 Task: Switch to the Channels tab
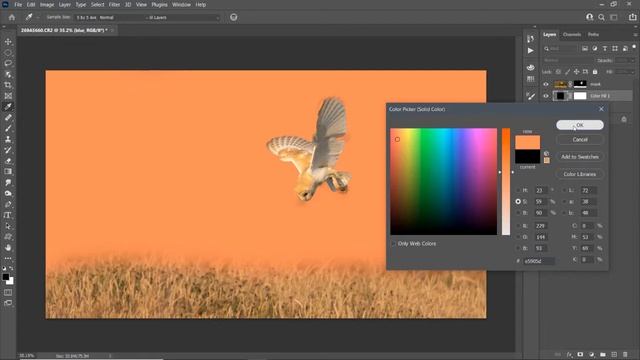(572, 35)
